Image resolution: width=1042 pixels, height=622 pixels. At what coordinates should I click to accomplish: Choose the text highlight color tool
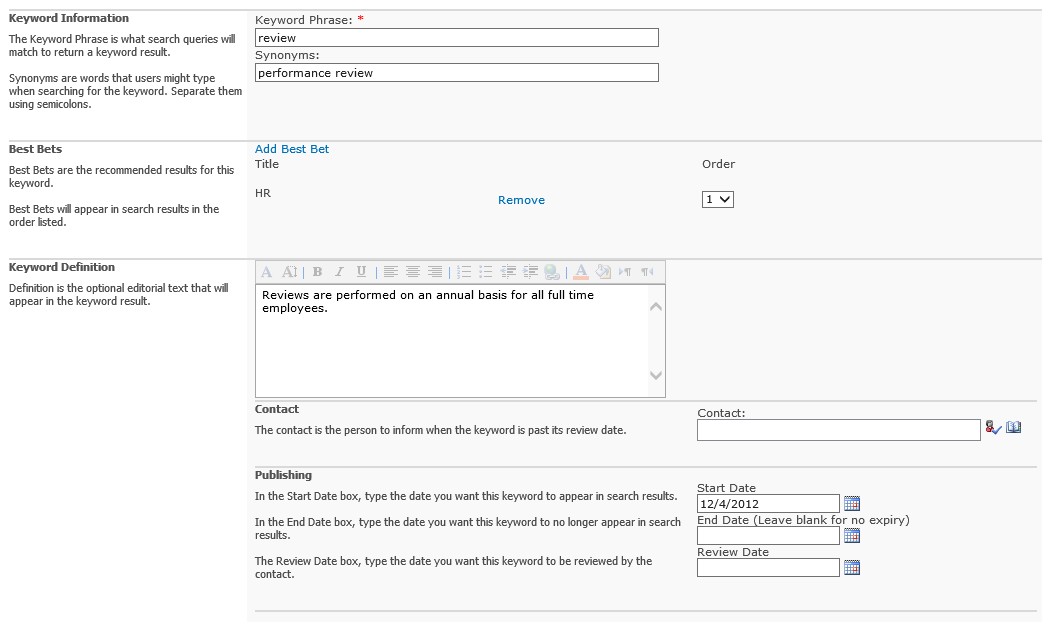603,272
